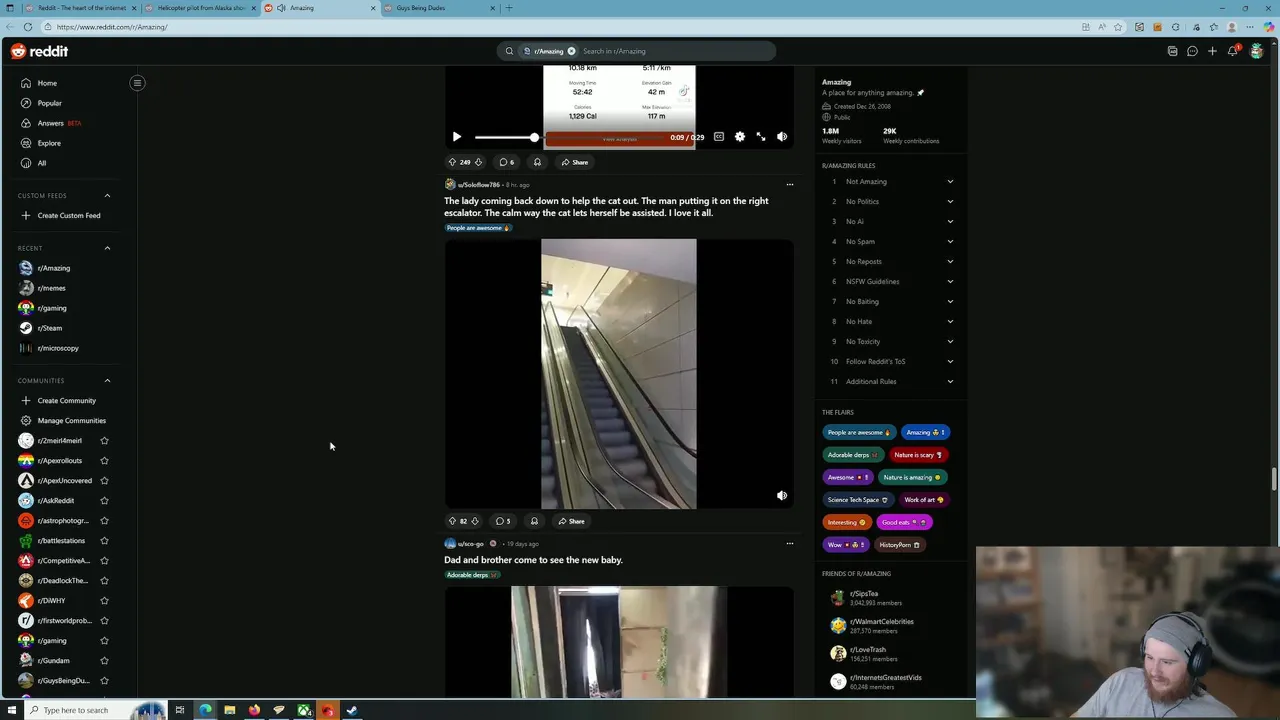Share the post with 249 votes

575,162
